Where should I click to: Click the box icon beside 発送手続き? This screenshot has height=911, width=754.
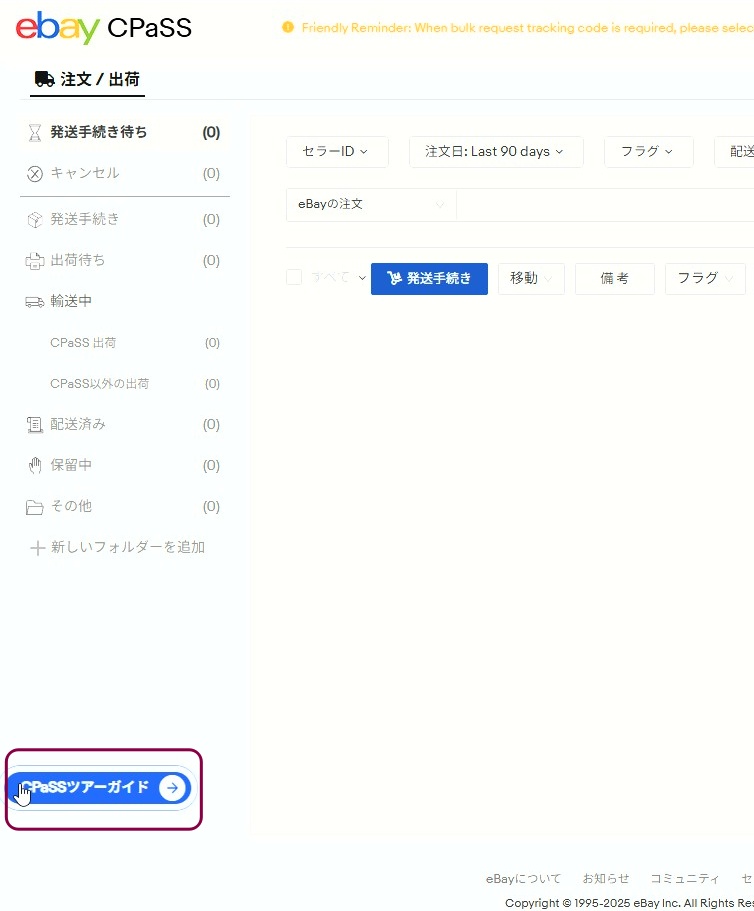coord(35,220)
